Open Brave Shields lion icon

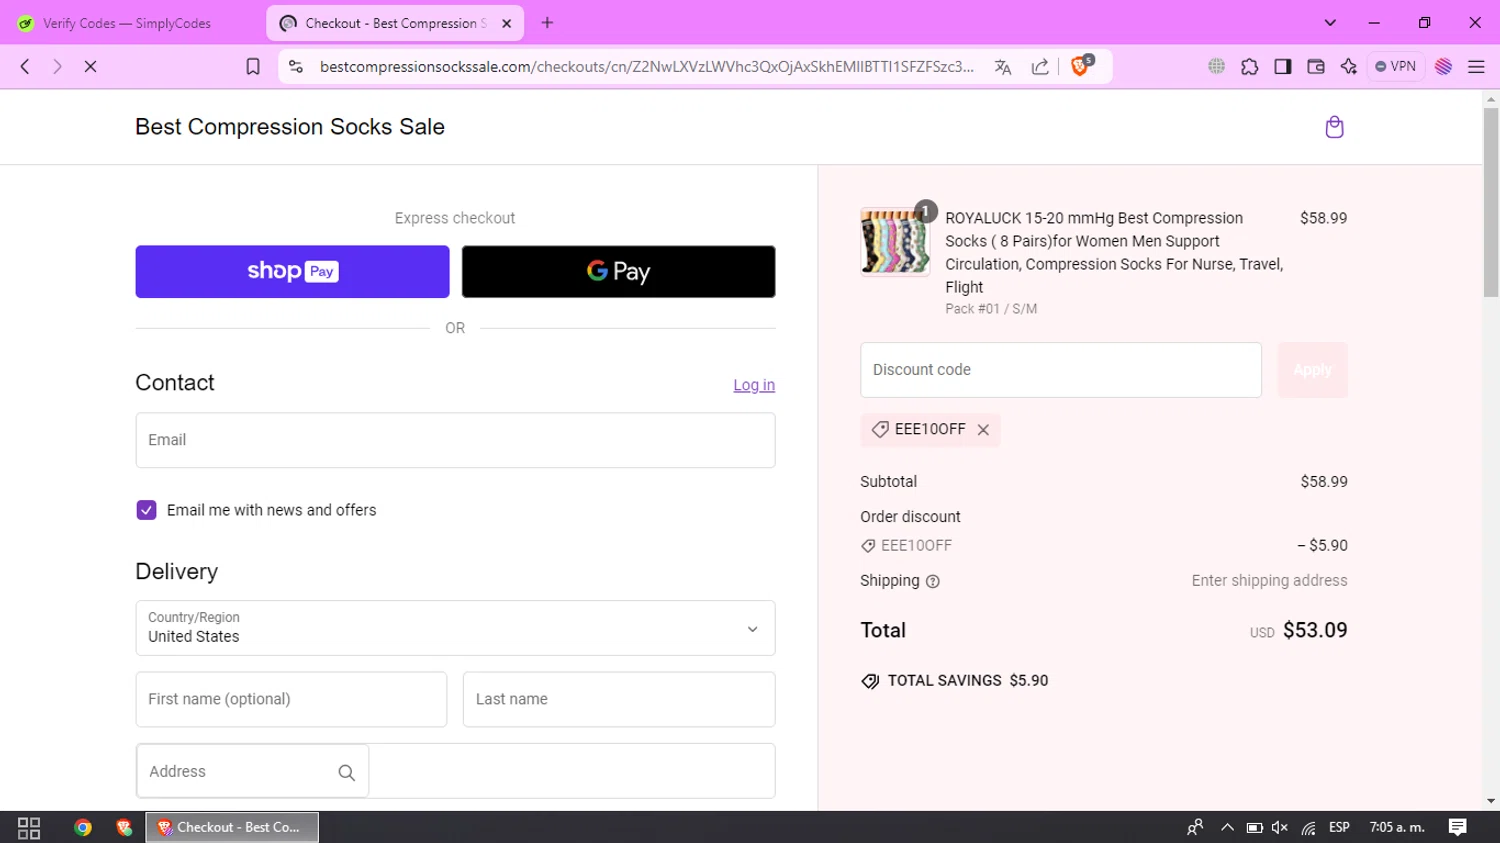[x=1081, y=66]
